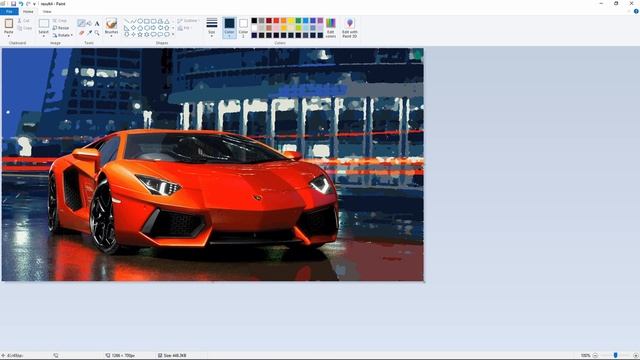The width and height of the screenshot is (640, 360).
Task: Choose the Triangle shape
Action: pos(167,21)
